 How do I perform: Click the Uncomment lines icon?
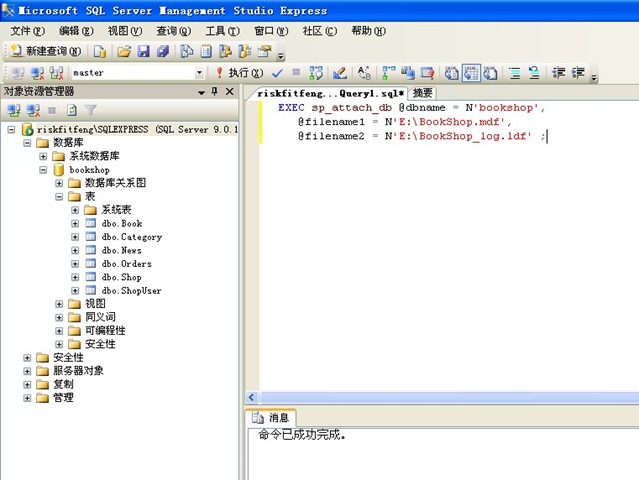point(534,73)
